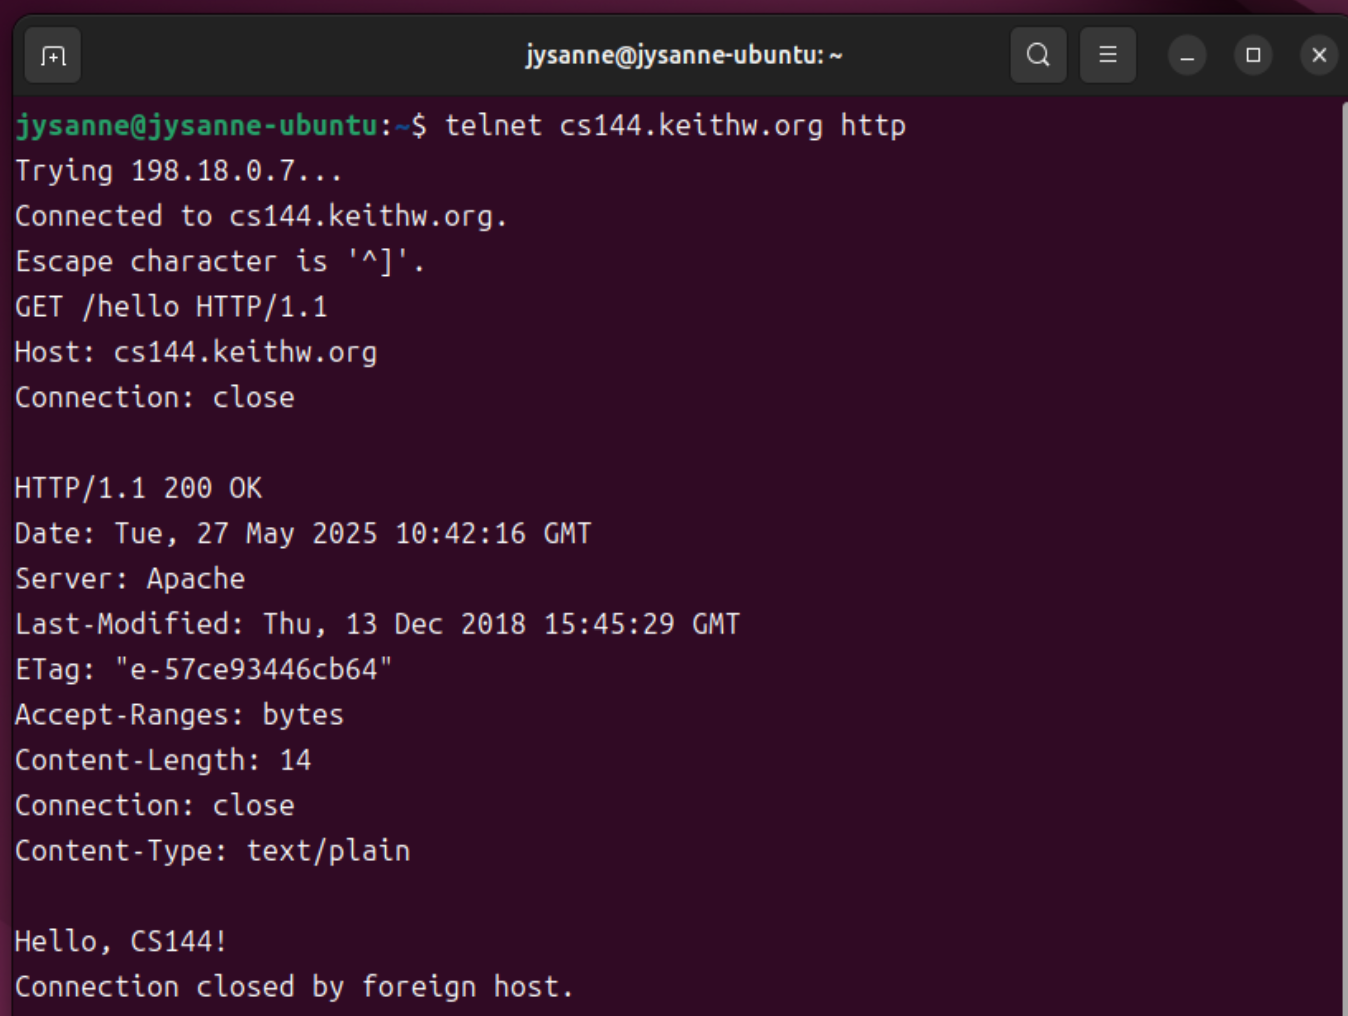Screen dimensions: 1348x1016
Task: Open a new terminal tab
Action: [x=53, y=56]
